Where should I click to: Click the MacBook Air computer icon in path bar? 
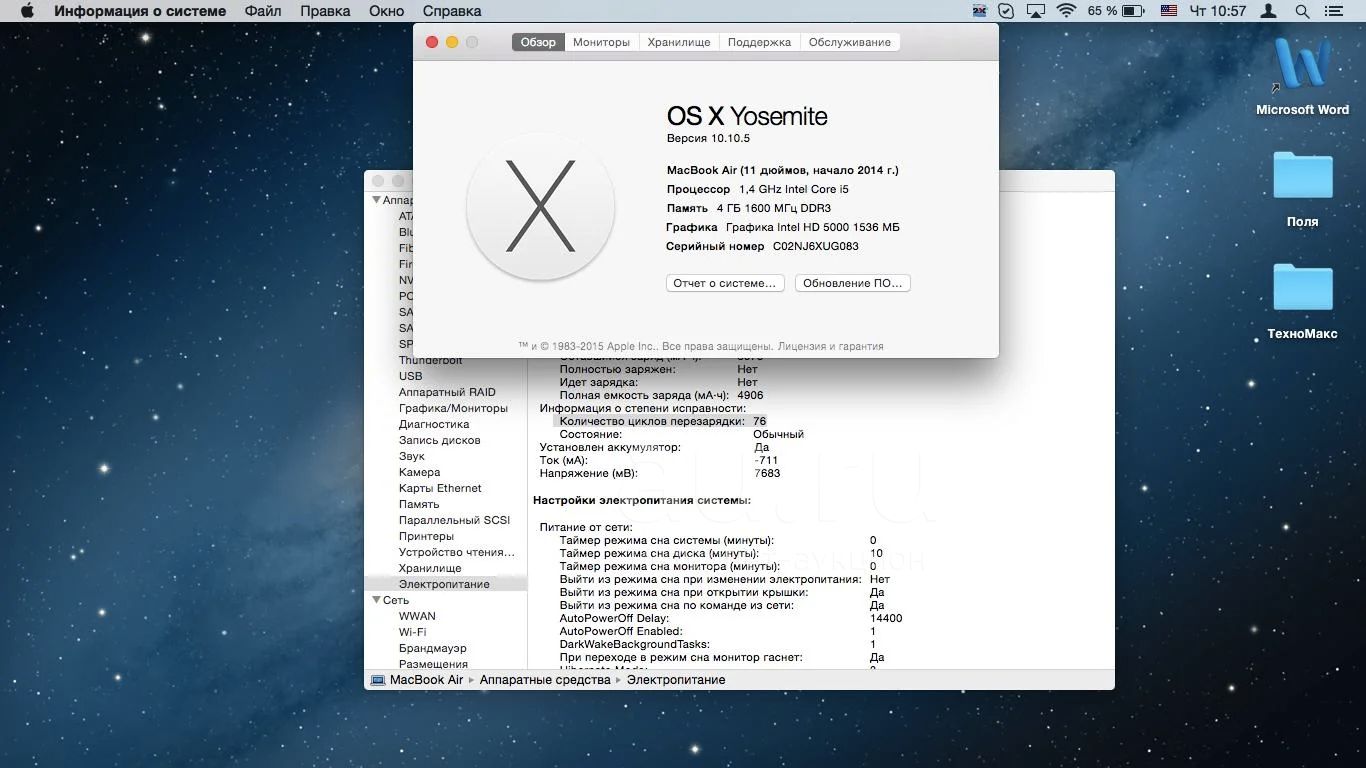tap(377, 680)
